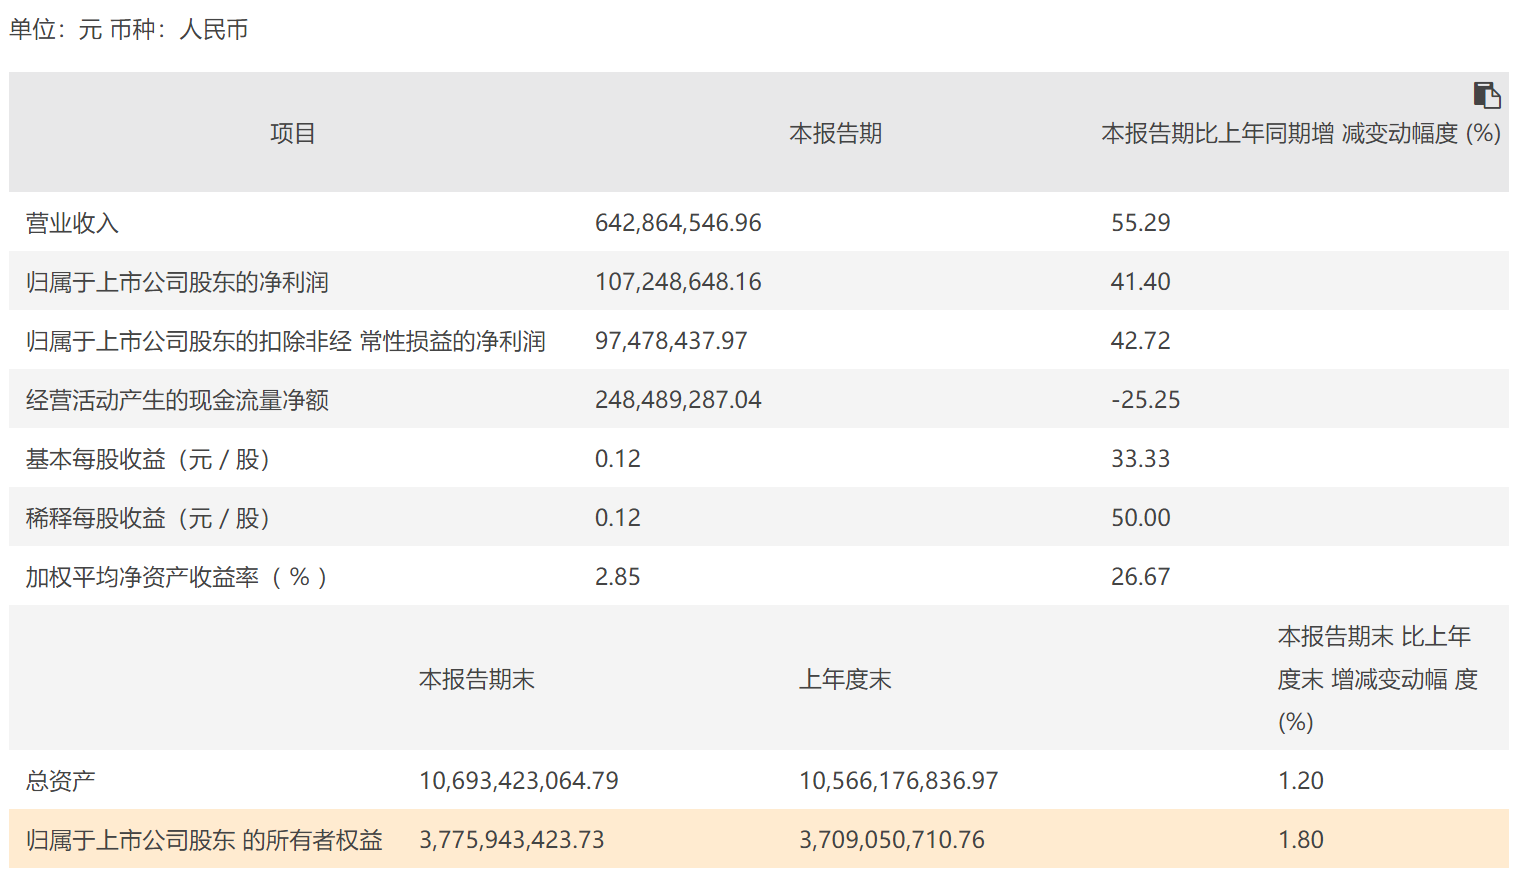Click ROE value 2.85

618,576
